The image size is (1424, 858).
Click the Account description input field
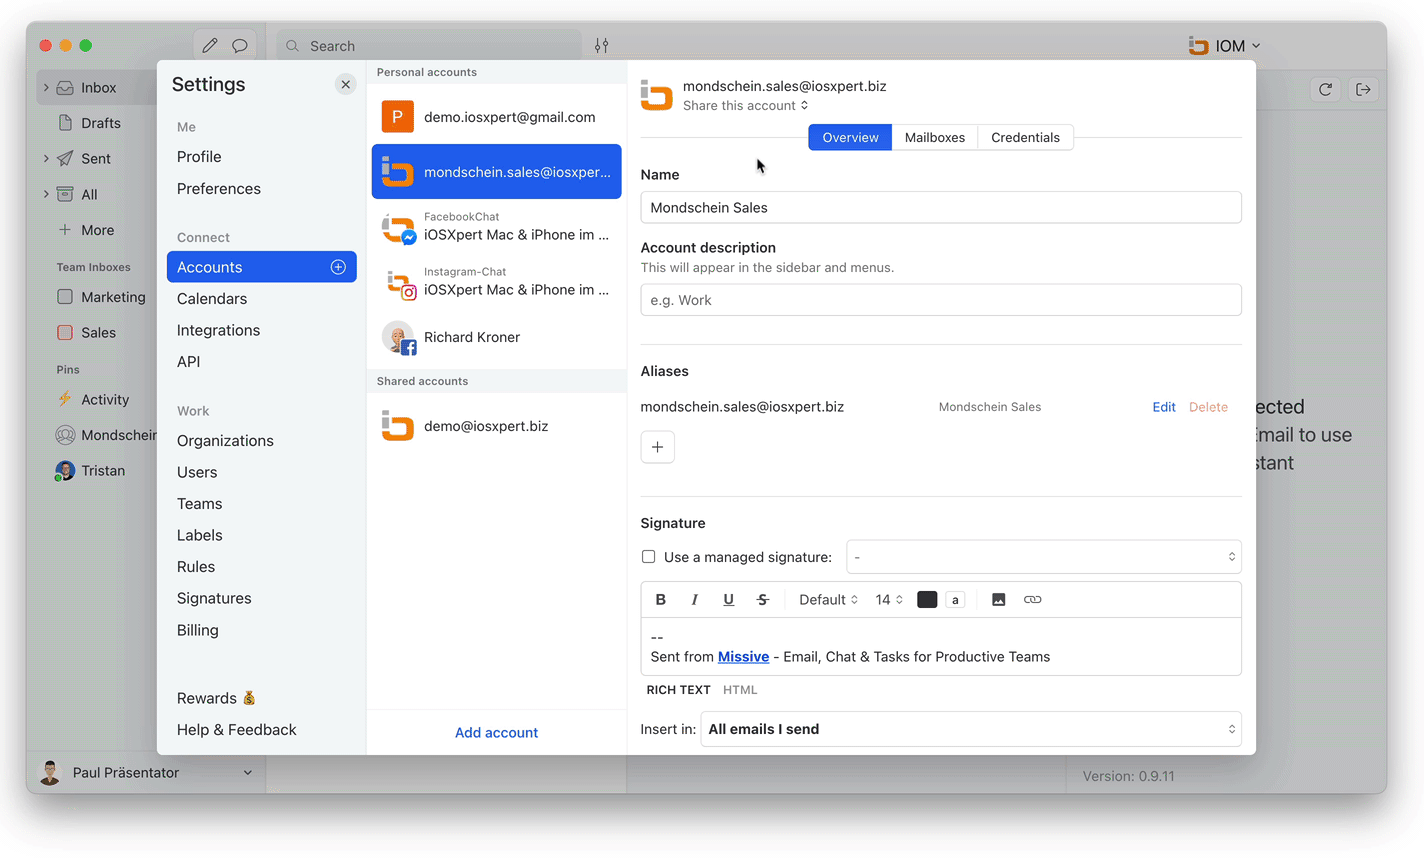click(x=941, y=300)
